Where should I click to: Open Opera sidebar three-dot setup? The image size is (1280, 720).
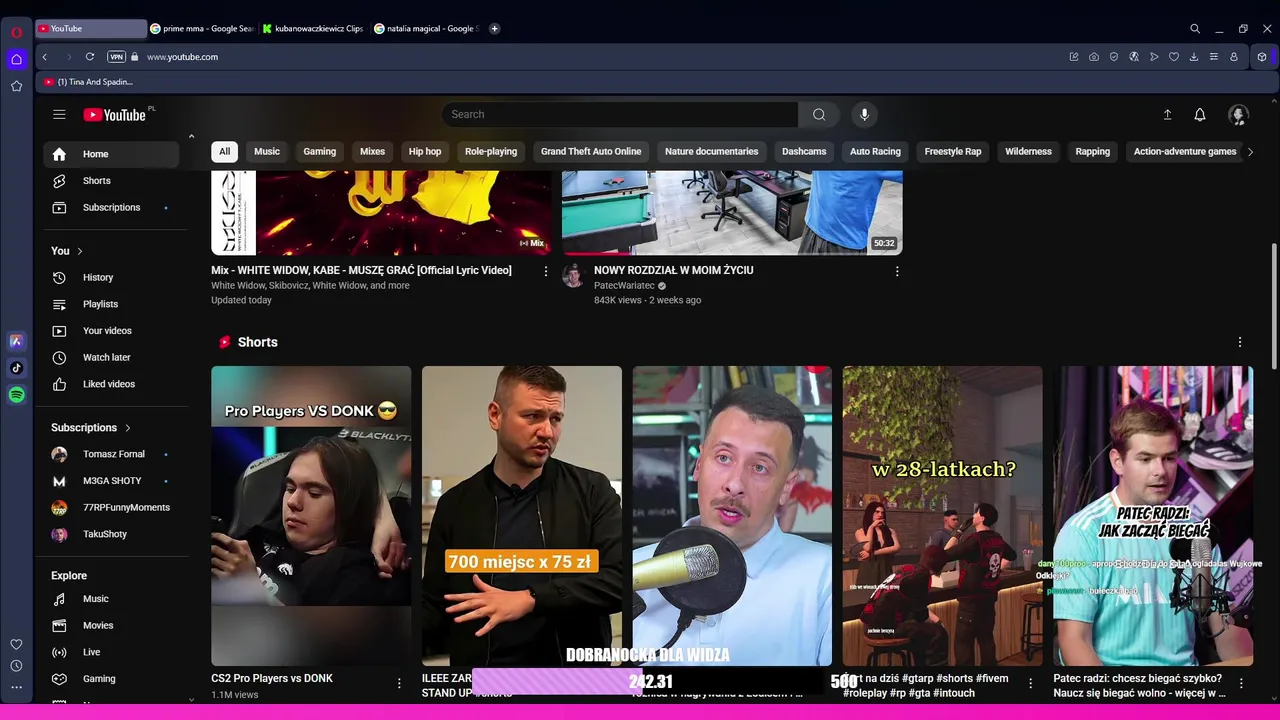16,688
